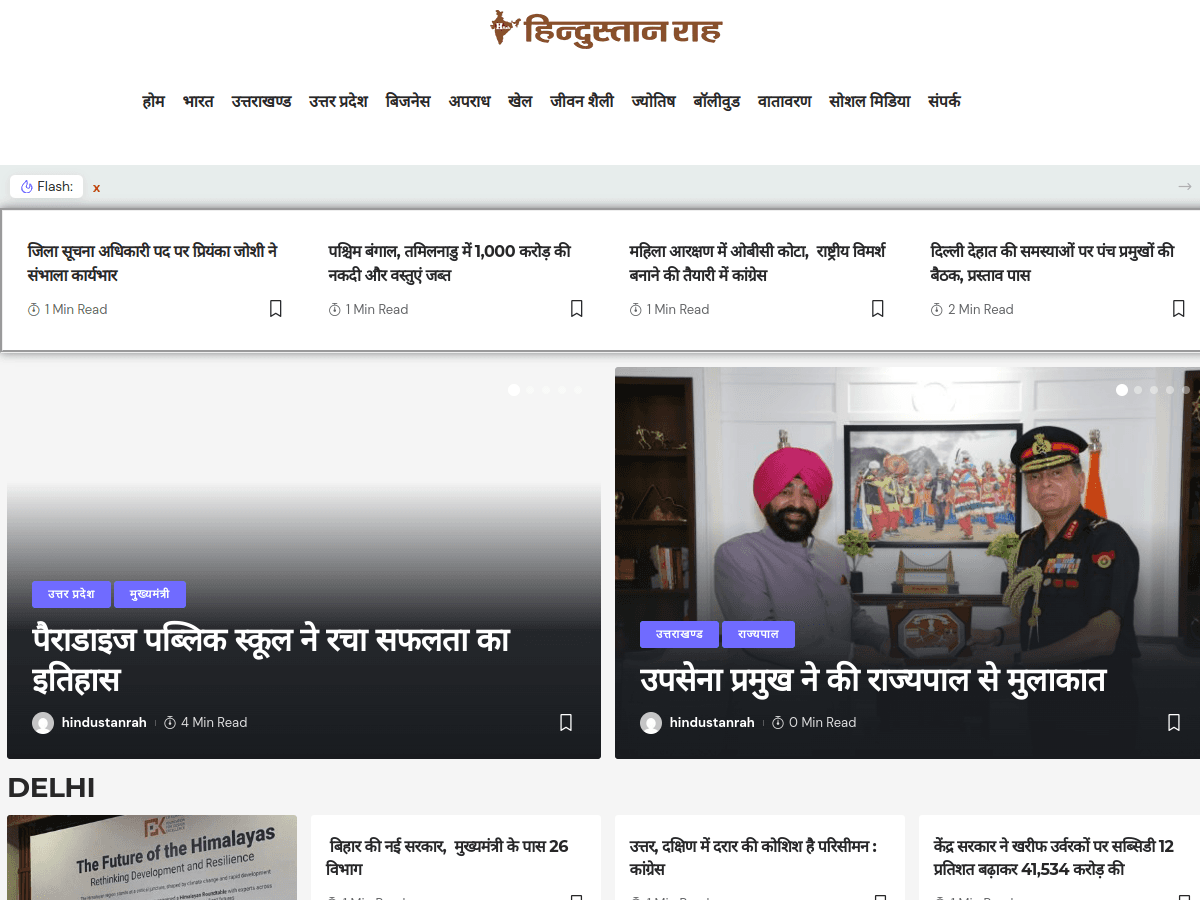The height and width of the screenshot is (900, 1200).
Task: Open the उत्तर प्रदेश menu section
Action: (338, 101)
